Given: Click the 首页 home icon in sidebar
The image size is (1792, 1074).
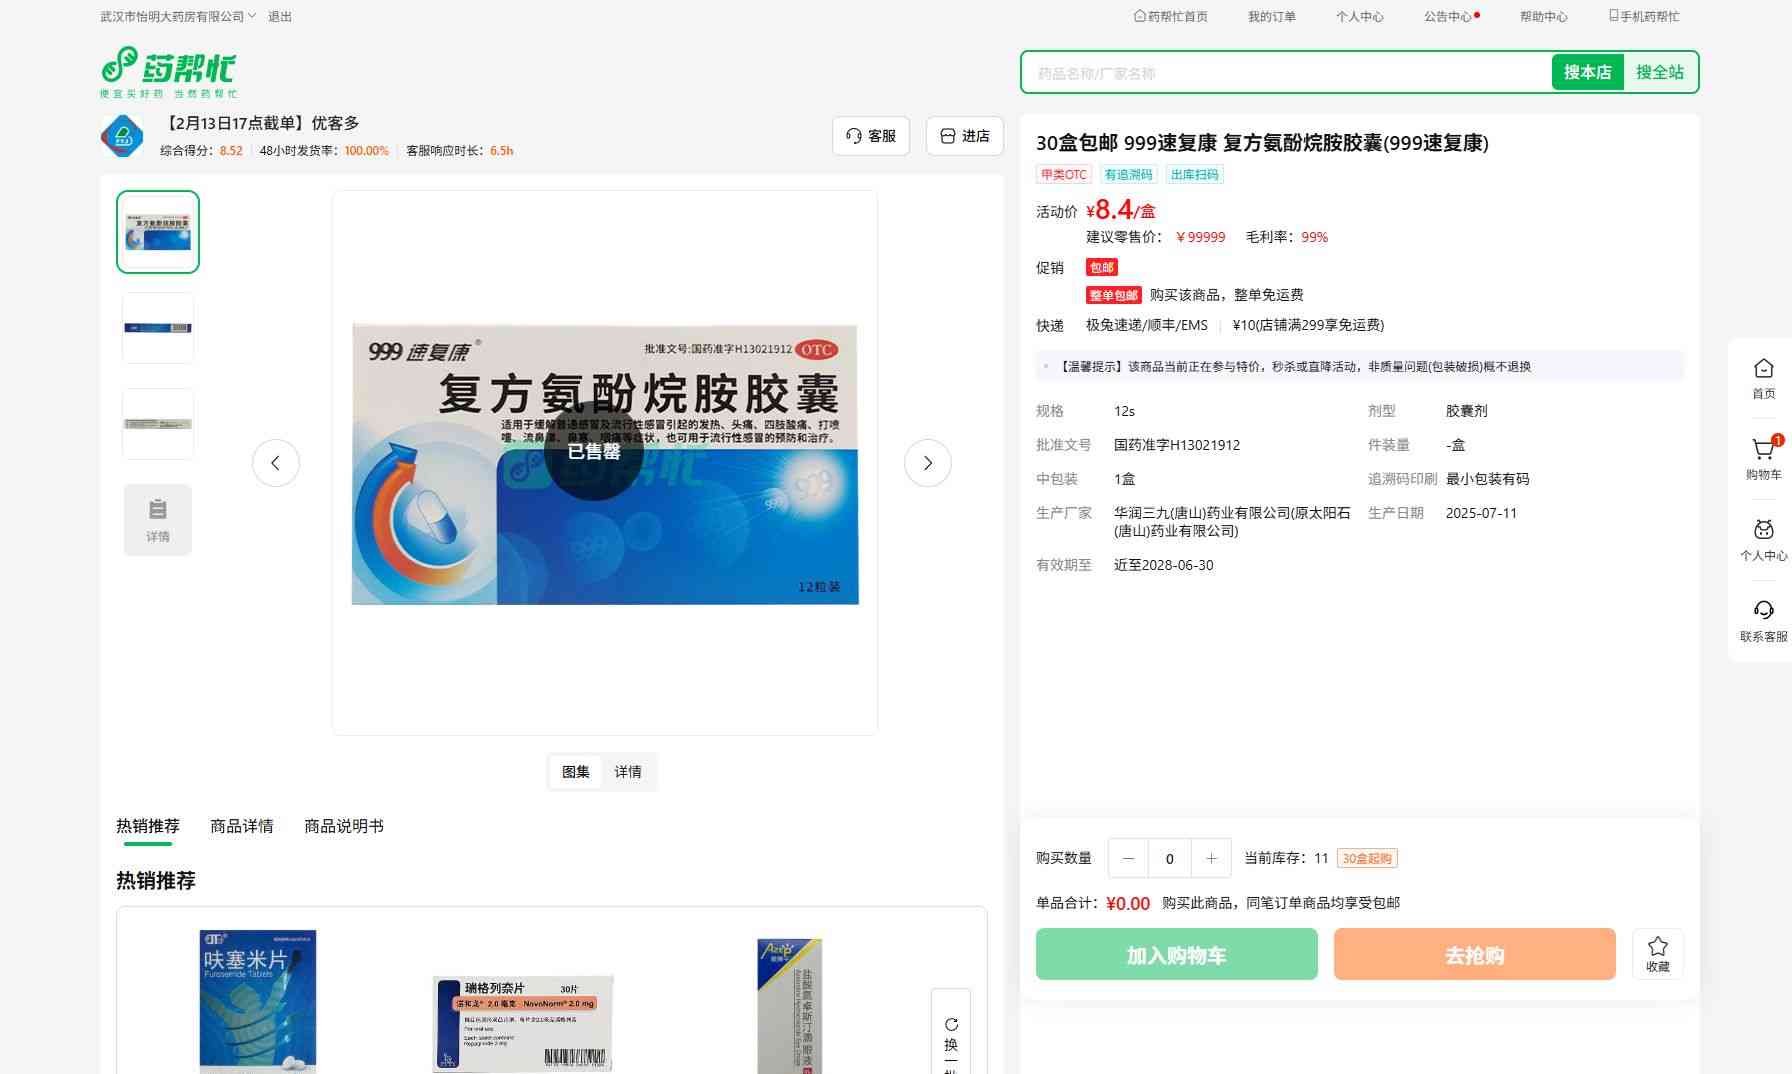Looking at the screenshot, I should (1763, 369).
